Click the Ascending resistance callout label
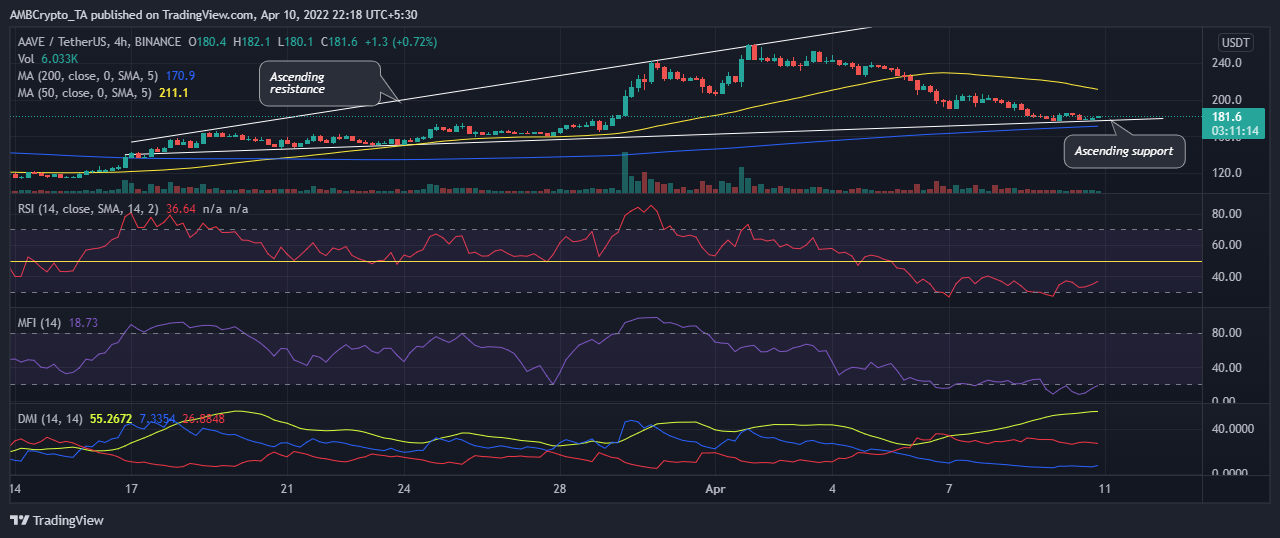This screenshot has width=1280, height=538. coord(318,83)
